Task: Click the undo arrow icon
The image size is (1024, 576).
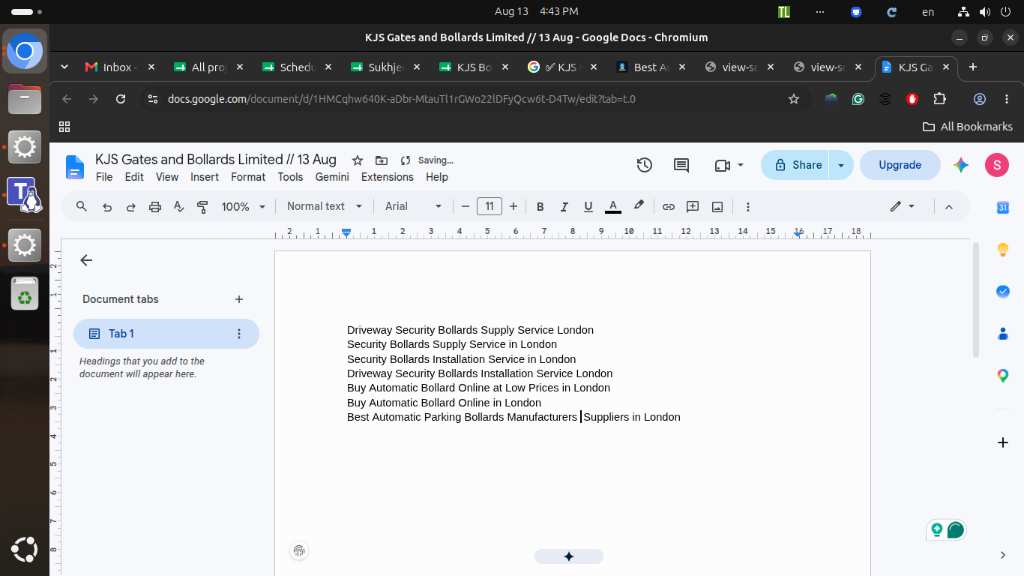Action: pos(107,207)
